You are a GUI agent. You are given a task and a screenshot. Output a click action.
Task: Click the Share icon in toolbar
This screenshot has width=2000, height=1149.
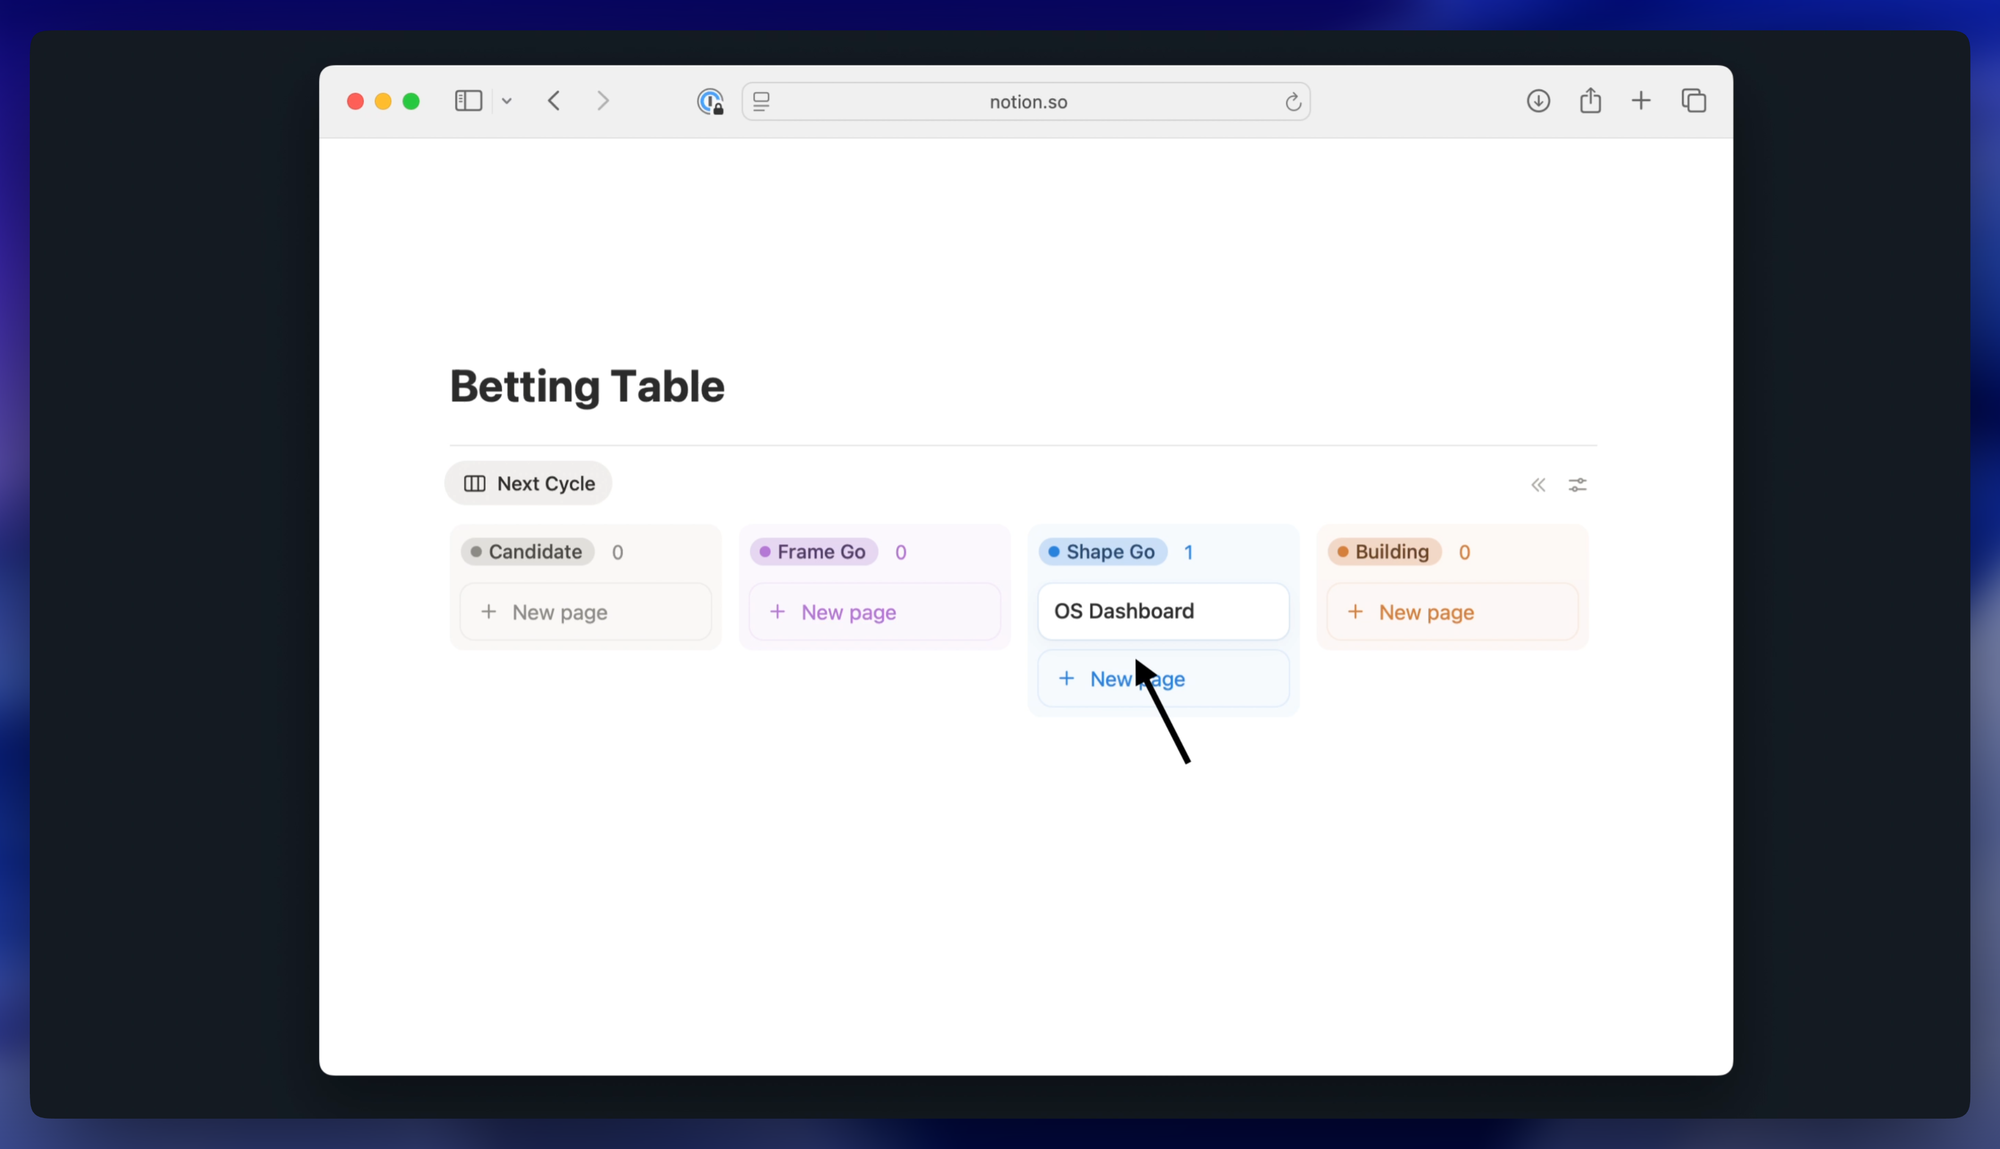click(1590, 101)
